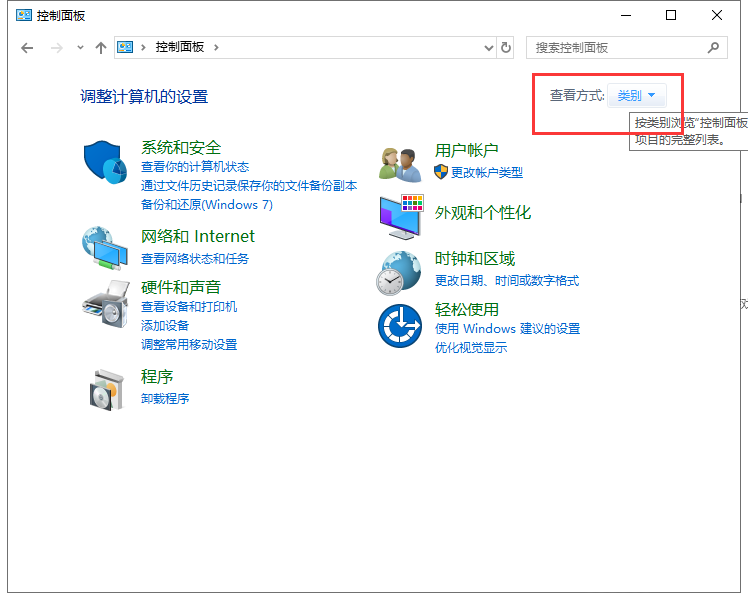
Task: Click the Ease of Access blue circle icon
Action: coord(400,326)
